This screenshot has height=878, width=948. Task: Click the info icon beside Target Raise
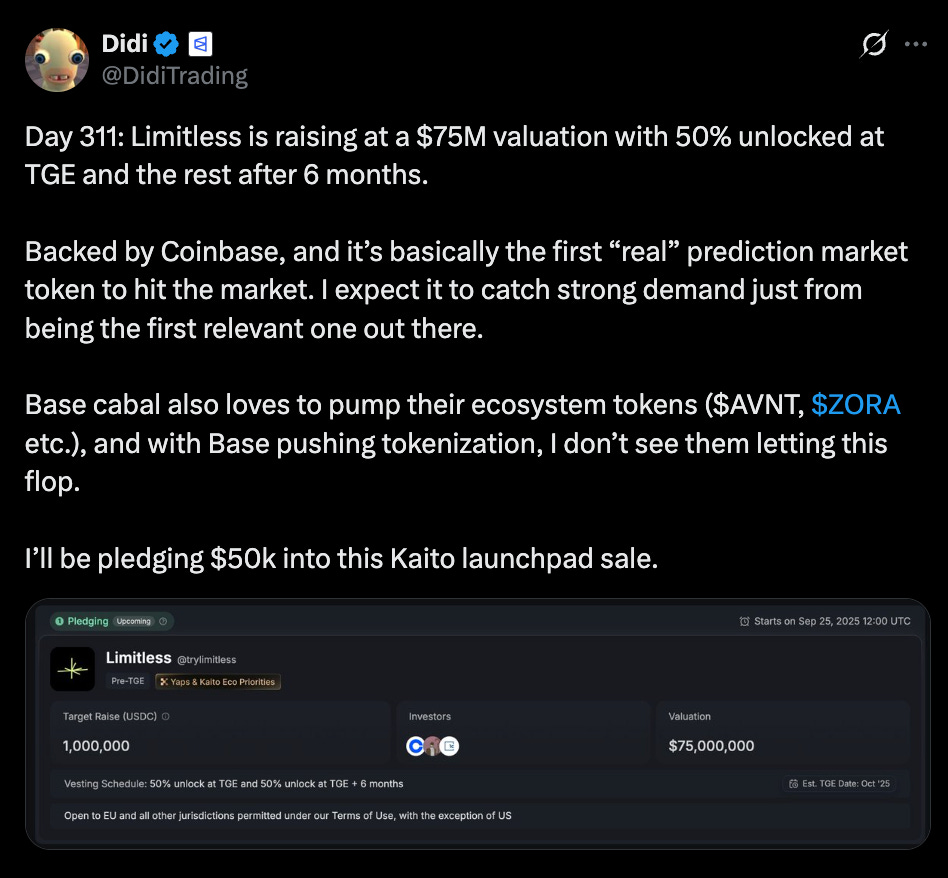pos(165,717)
